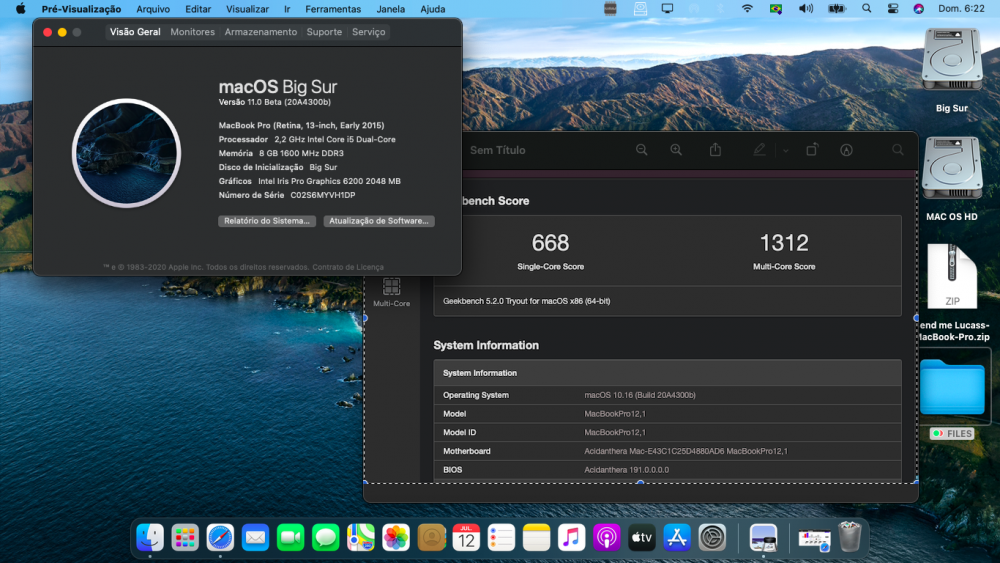Zoom in with the Preview toolbar magnifier
The image size is (1000, 563).
(x=676, y=150)
